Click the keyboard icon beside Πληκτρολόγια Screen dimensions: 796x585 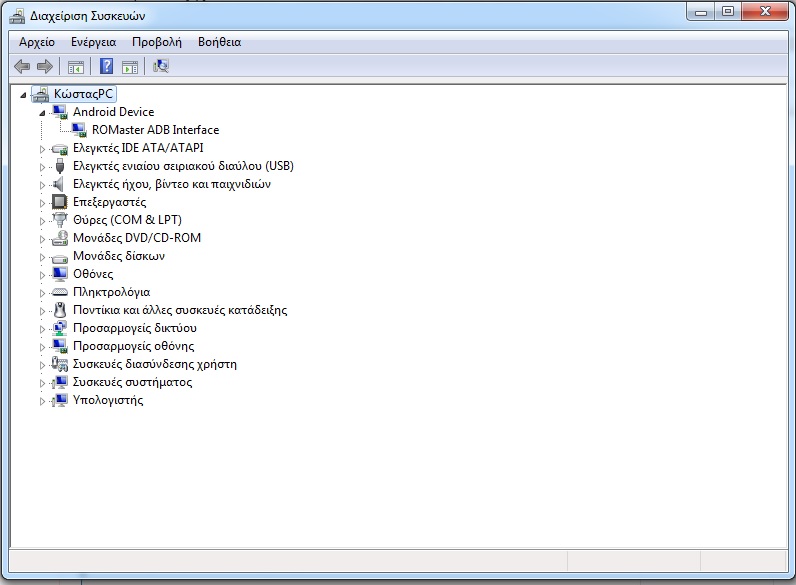click(x=59, y=292)
